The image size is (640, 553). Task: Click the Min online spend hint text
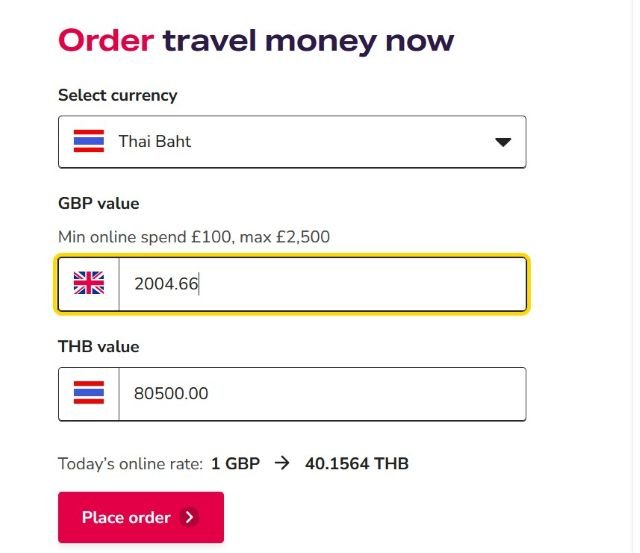(x=194, y=237)
